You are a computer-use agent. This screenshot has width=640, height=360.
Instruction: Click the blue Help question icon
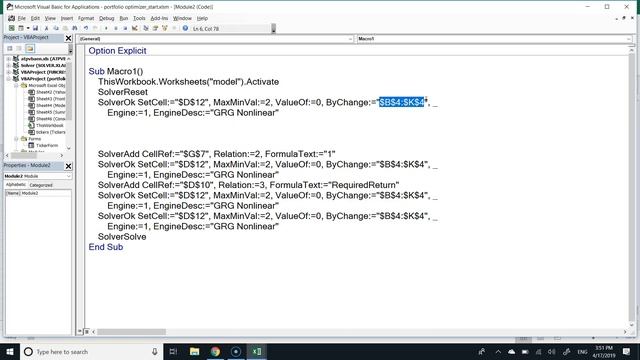[x=185, y=28]
